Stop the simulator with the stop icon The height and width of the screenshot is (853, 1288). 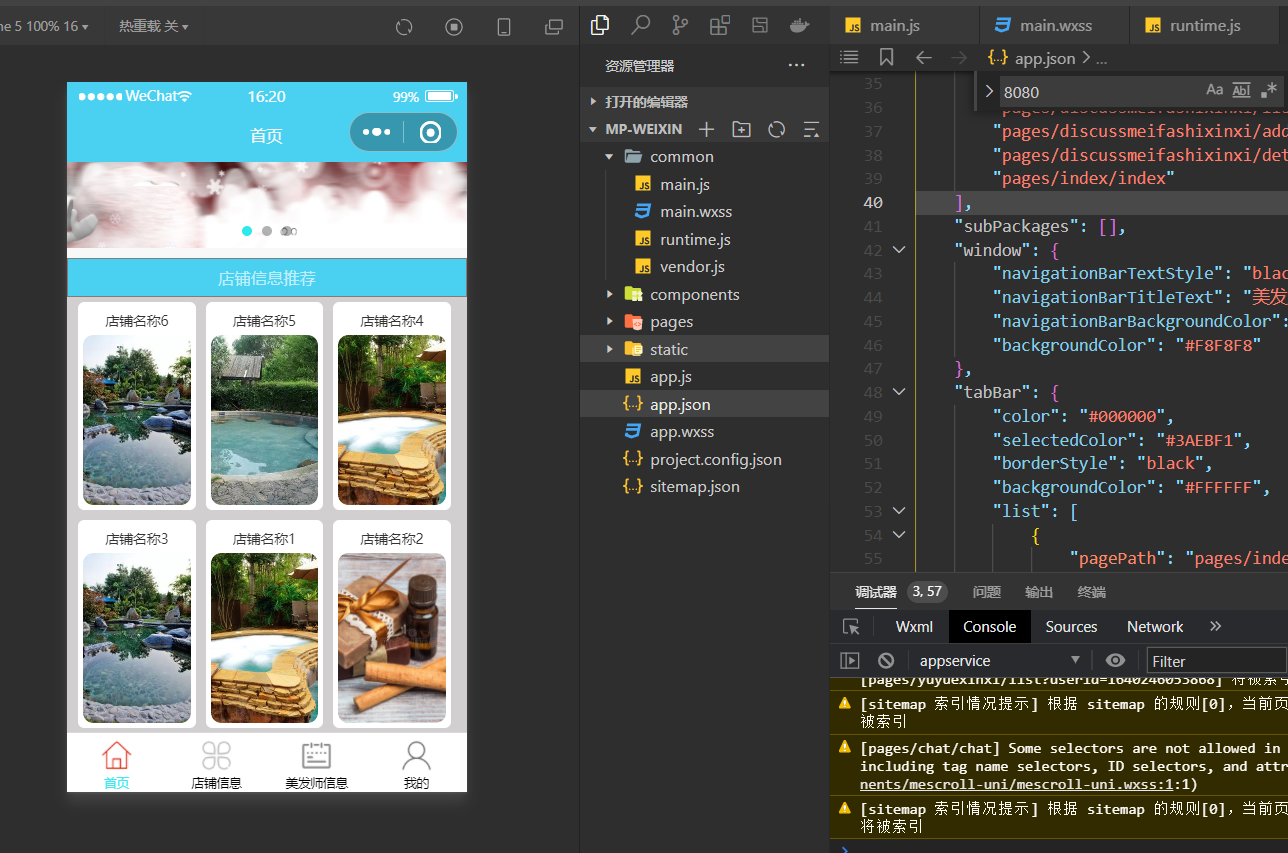454,27
